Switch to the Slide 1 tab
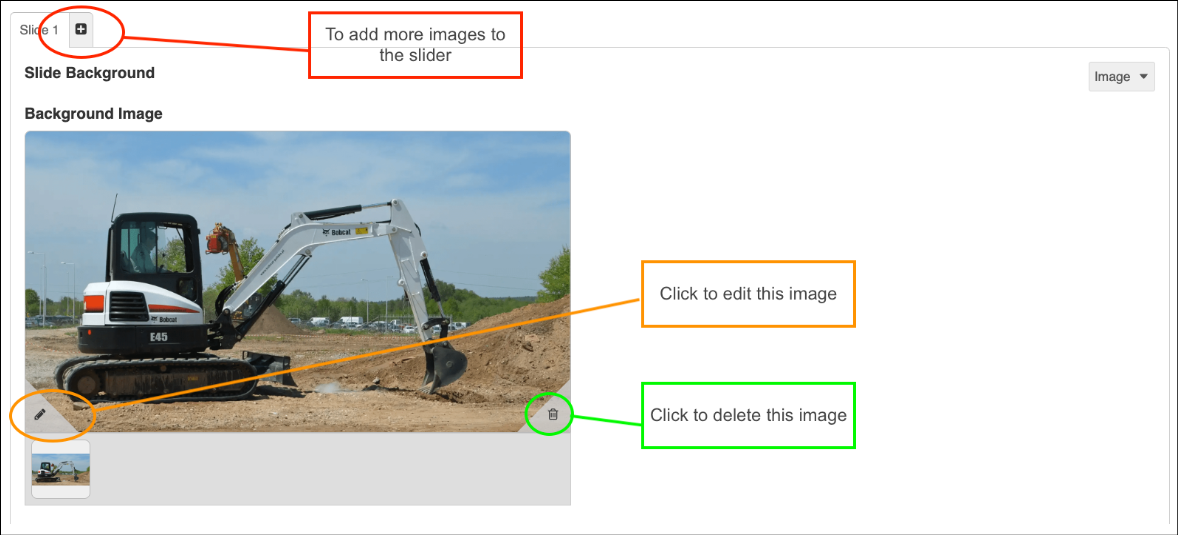The image size is (1178, 535). [x=39, y=30]
